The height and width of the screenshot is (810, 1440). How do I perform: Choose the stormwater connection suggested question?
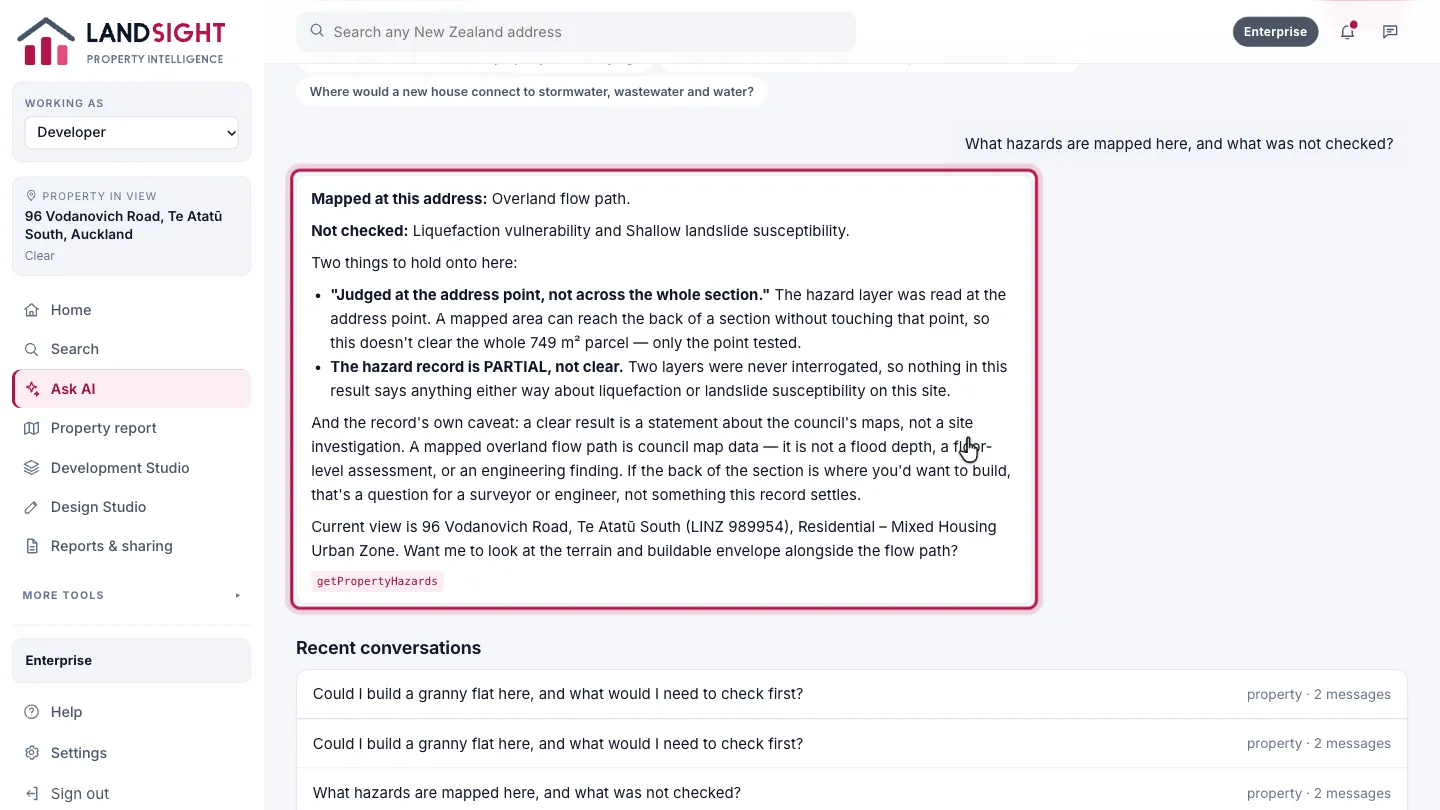[532, 92]
